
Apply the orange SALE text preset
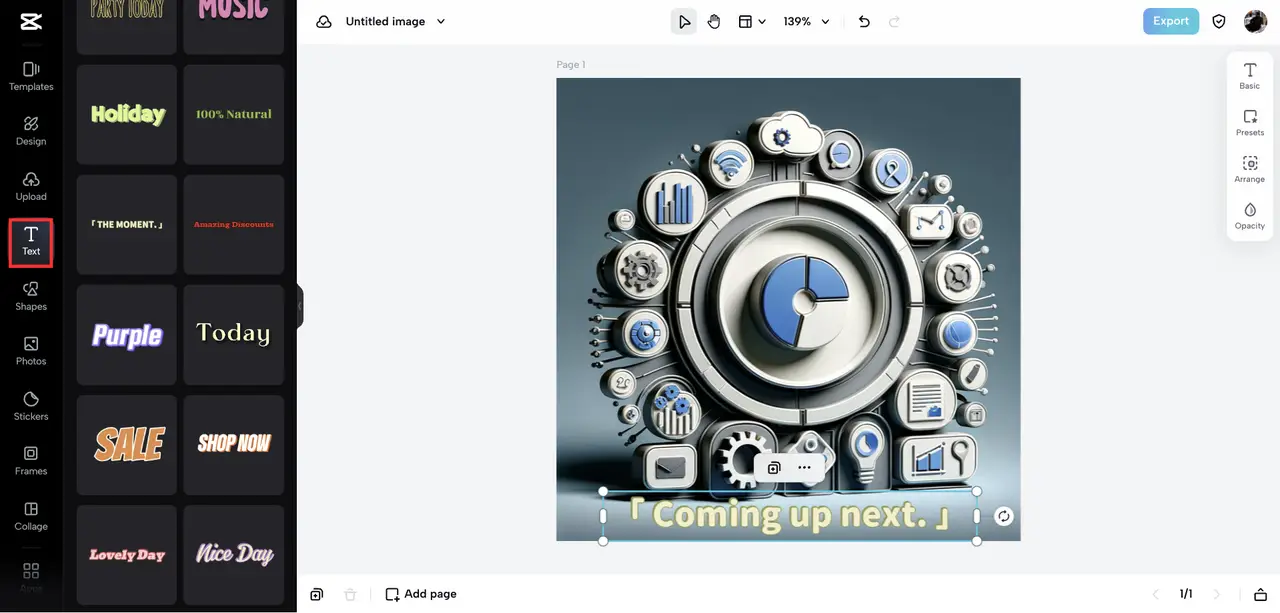pos(127,444)
